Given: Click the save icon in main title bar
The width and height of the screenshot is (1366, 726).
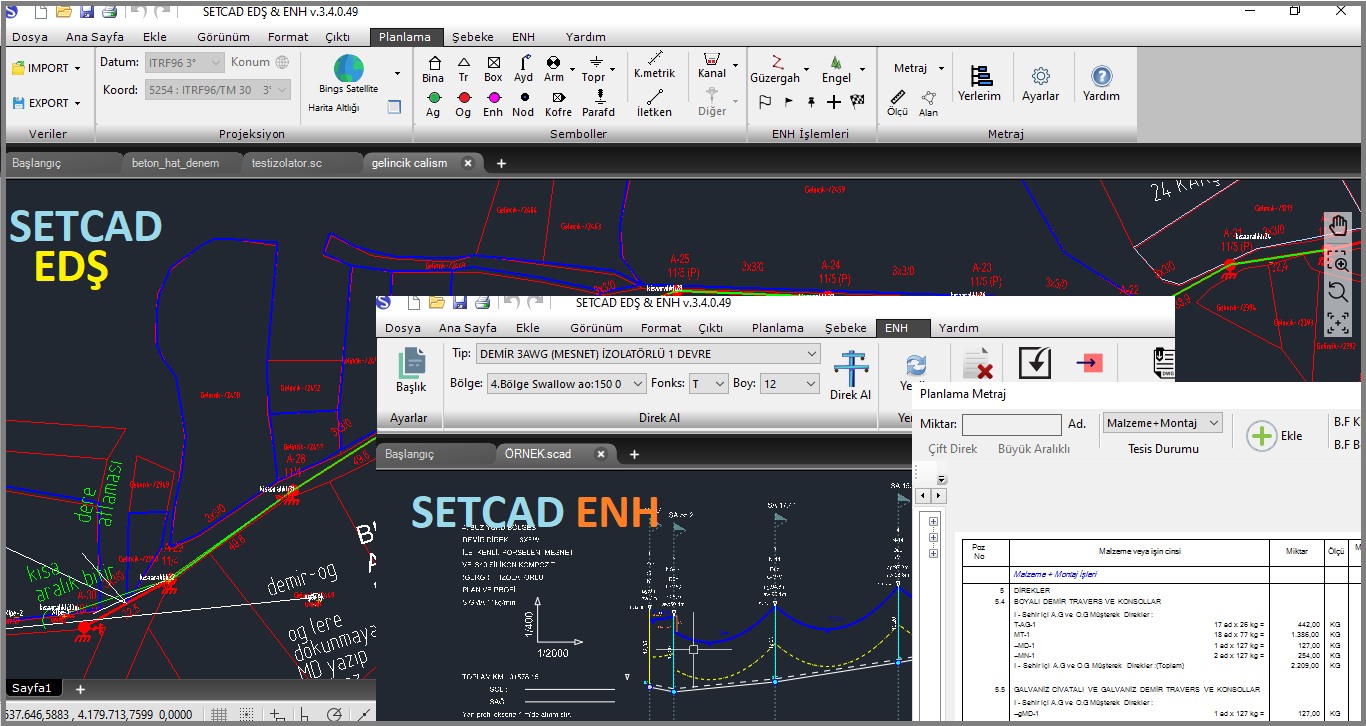Looking at the screenshot, I should pos(86,12).
